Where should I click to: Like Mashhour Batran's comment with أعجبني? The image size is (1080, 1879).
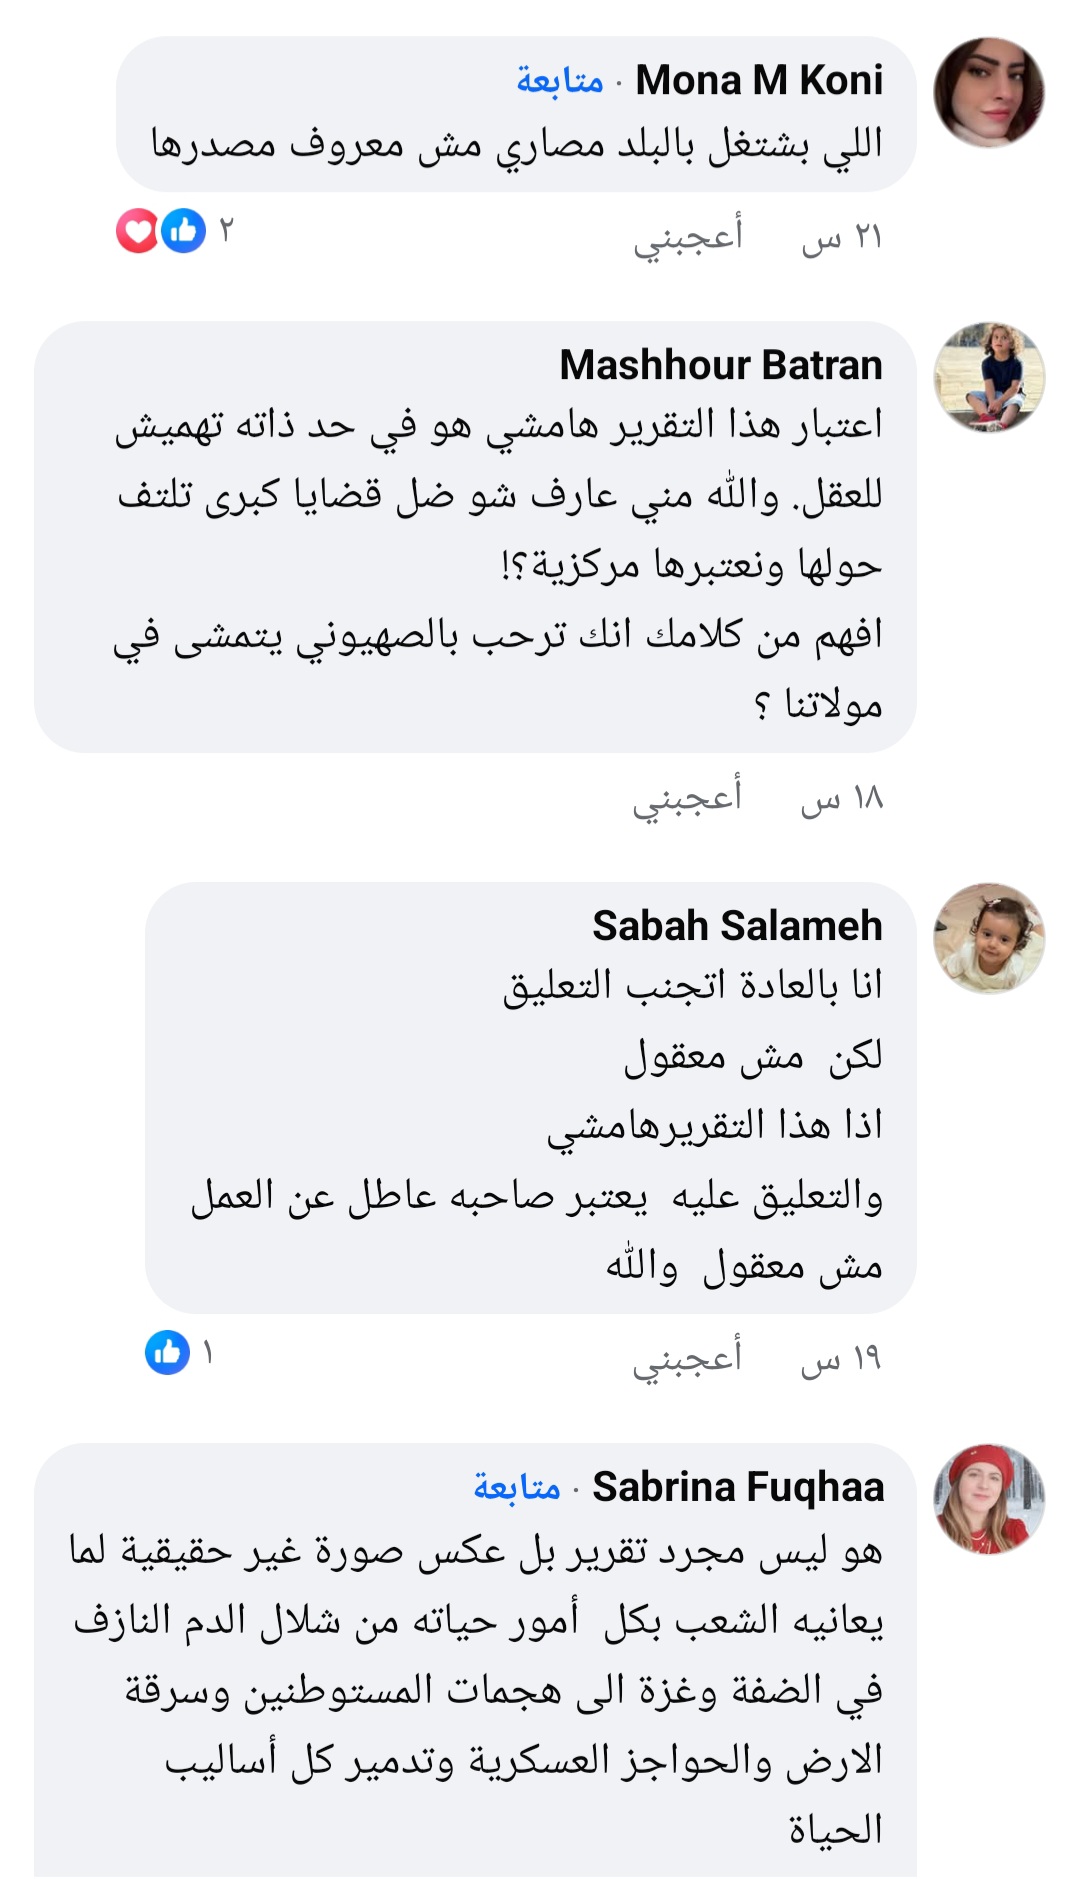[688, 798]
